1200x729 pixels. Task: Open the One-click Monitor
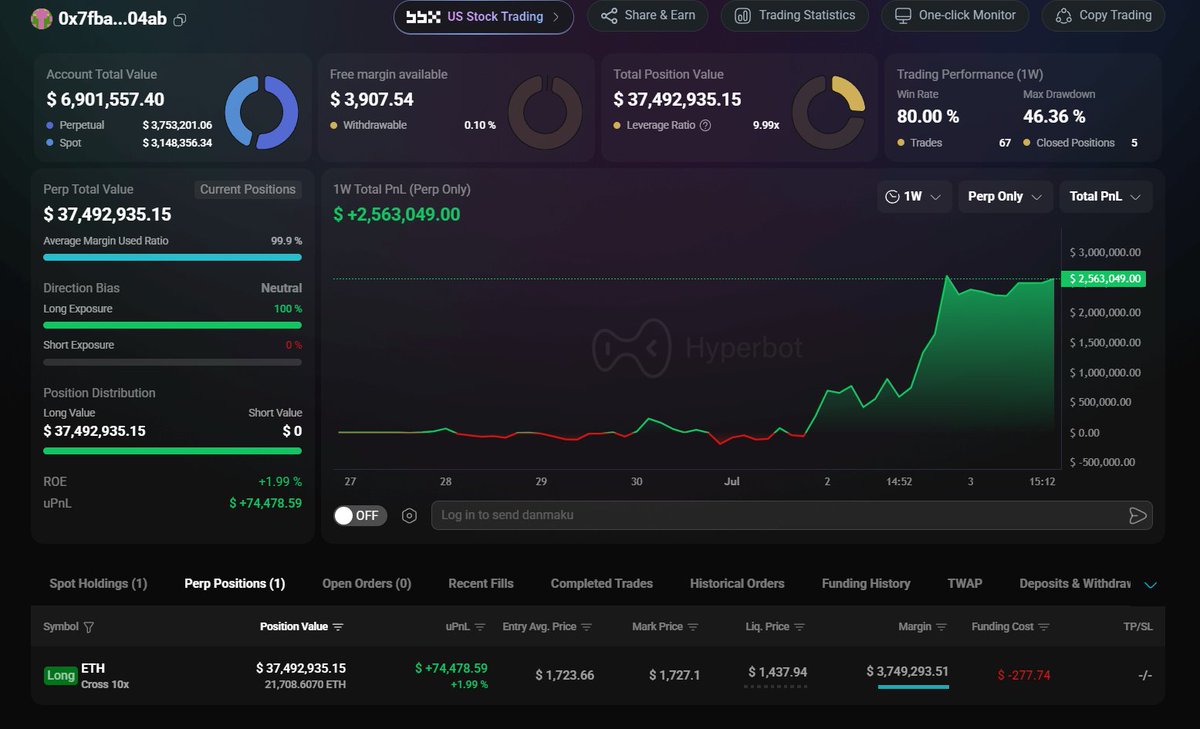point(955,16)
